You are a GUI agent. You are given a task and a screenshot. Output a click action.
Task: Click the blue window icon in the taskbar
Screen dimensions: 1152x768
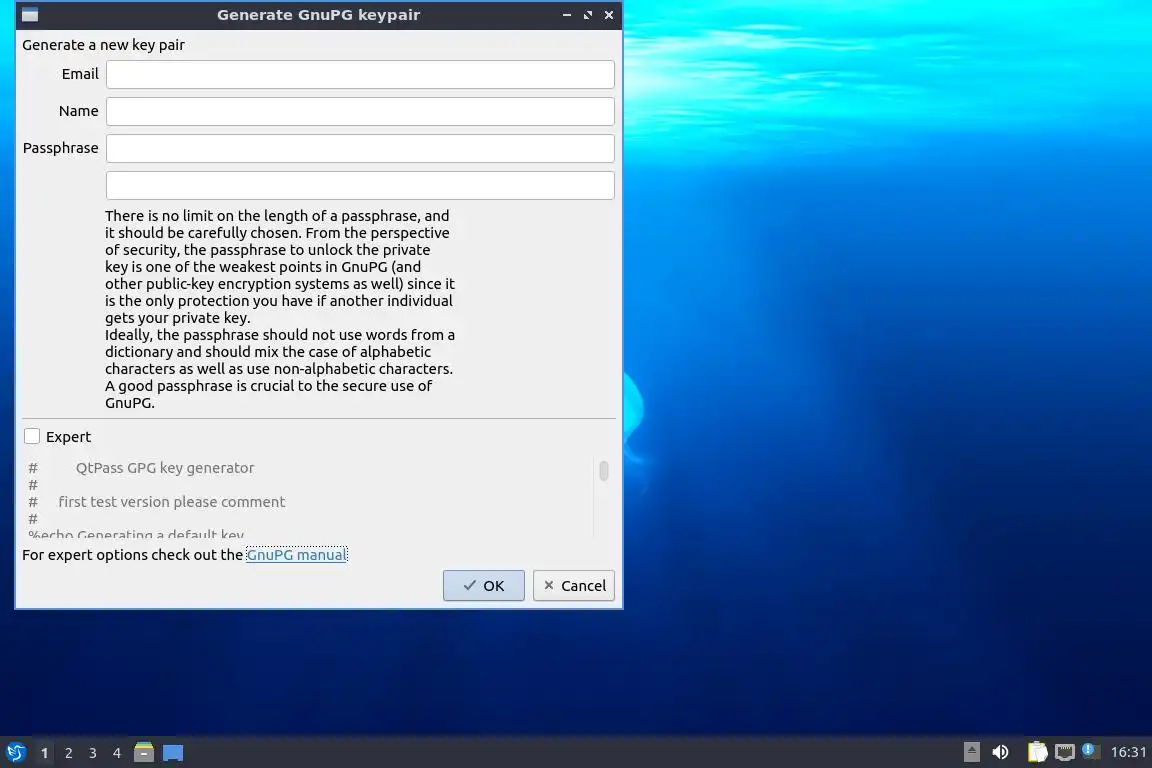[x=173, y=753]
